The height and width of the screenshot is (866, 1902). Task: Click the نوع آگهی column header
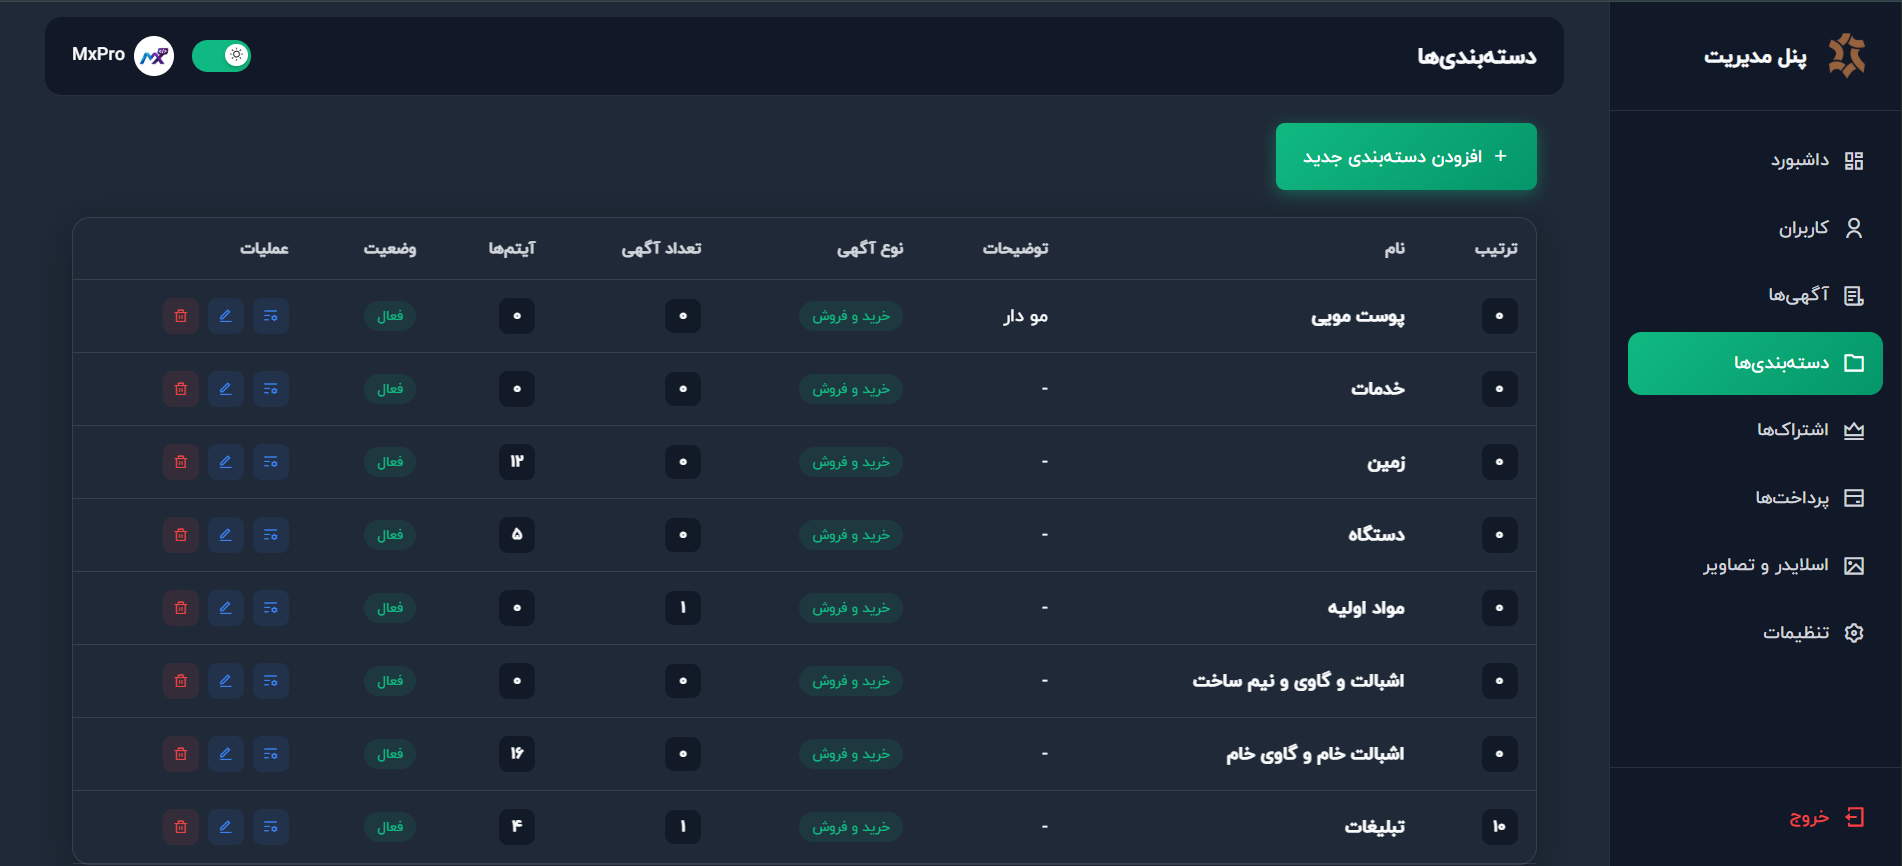coord(870,249)
